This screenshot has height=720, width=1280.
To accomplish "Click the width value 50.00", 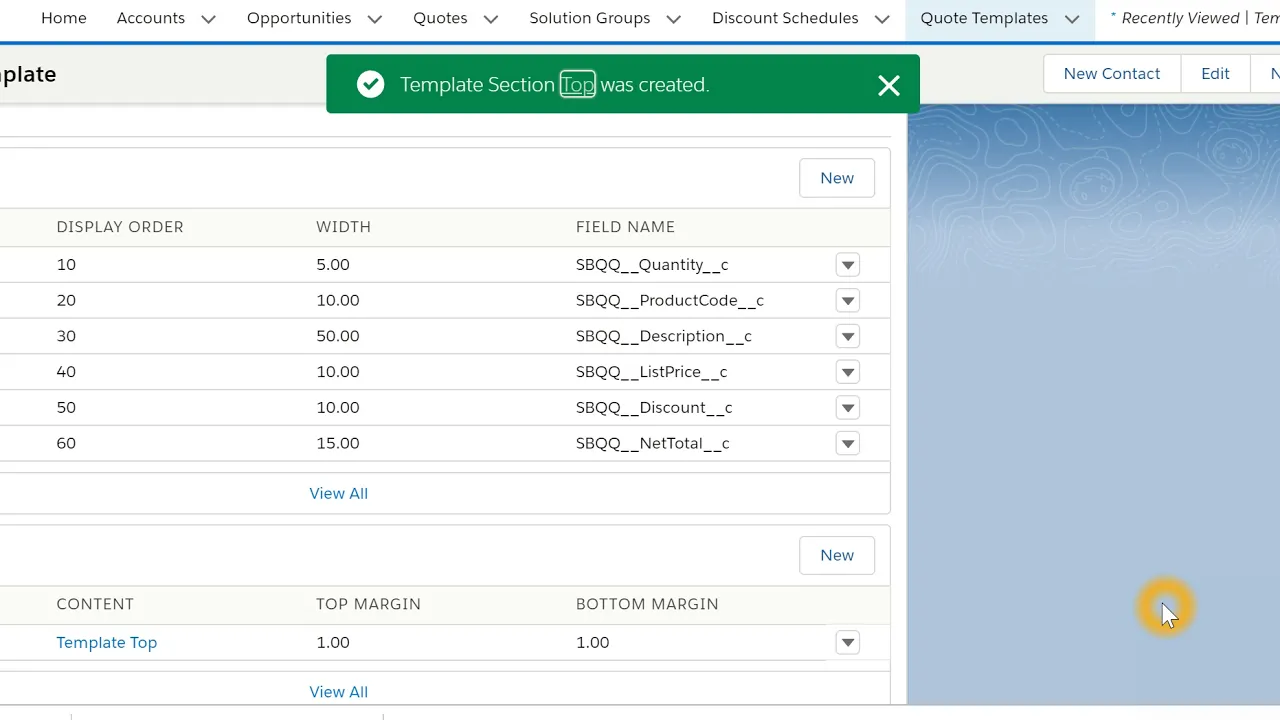I will tap(338, 336).
